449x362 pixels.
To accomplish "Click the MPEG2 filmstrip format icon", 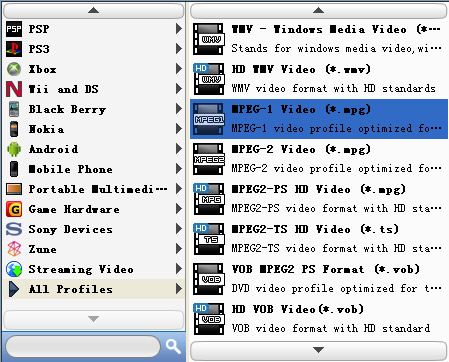I will pyautogui.click(x=209, y=159).
